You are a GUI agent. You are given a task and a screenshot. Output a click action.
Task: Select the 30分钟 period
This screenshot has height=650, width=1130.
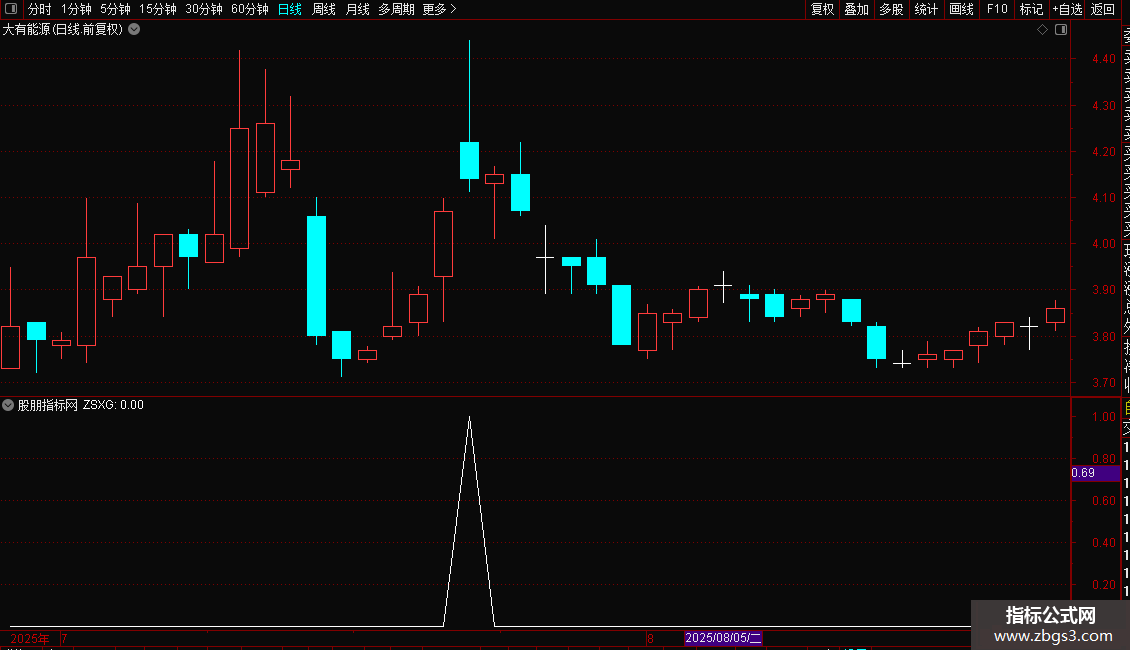pos(204,9)
